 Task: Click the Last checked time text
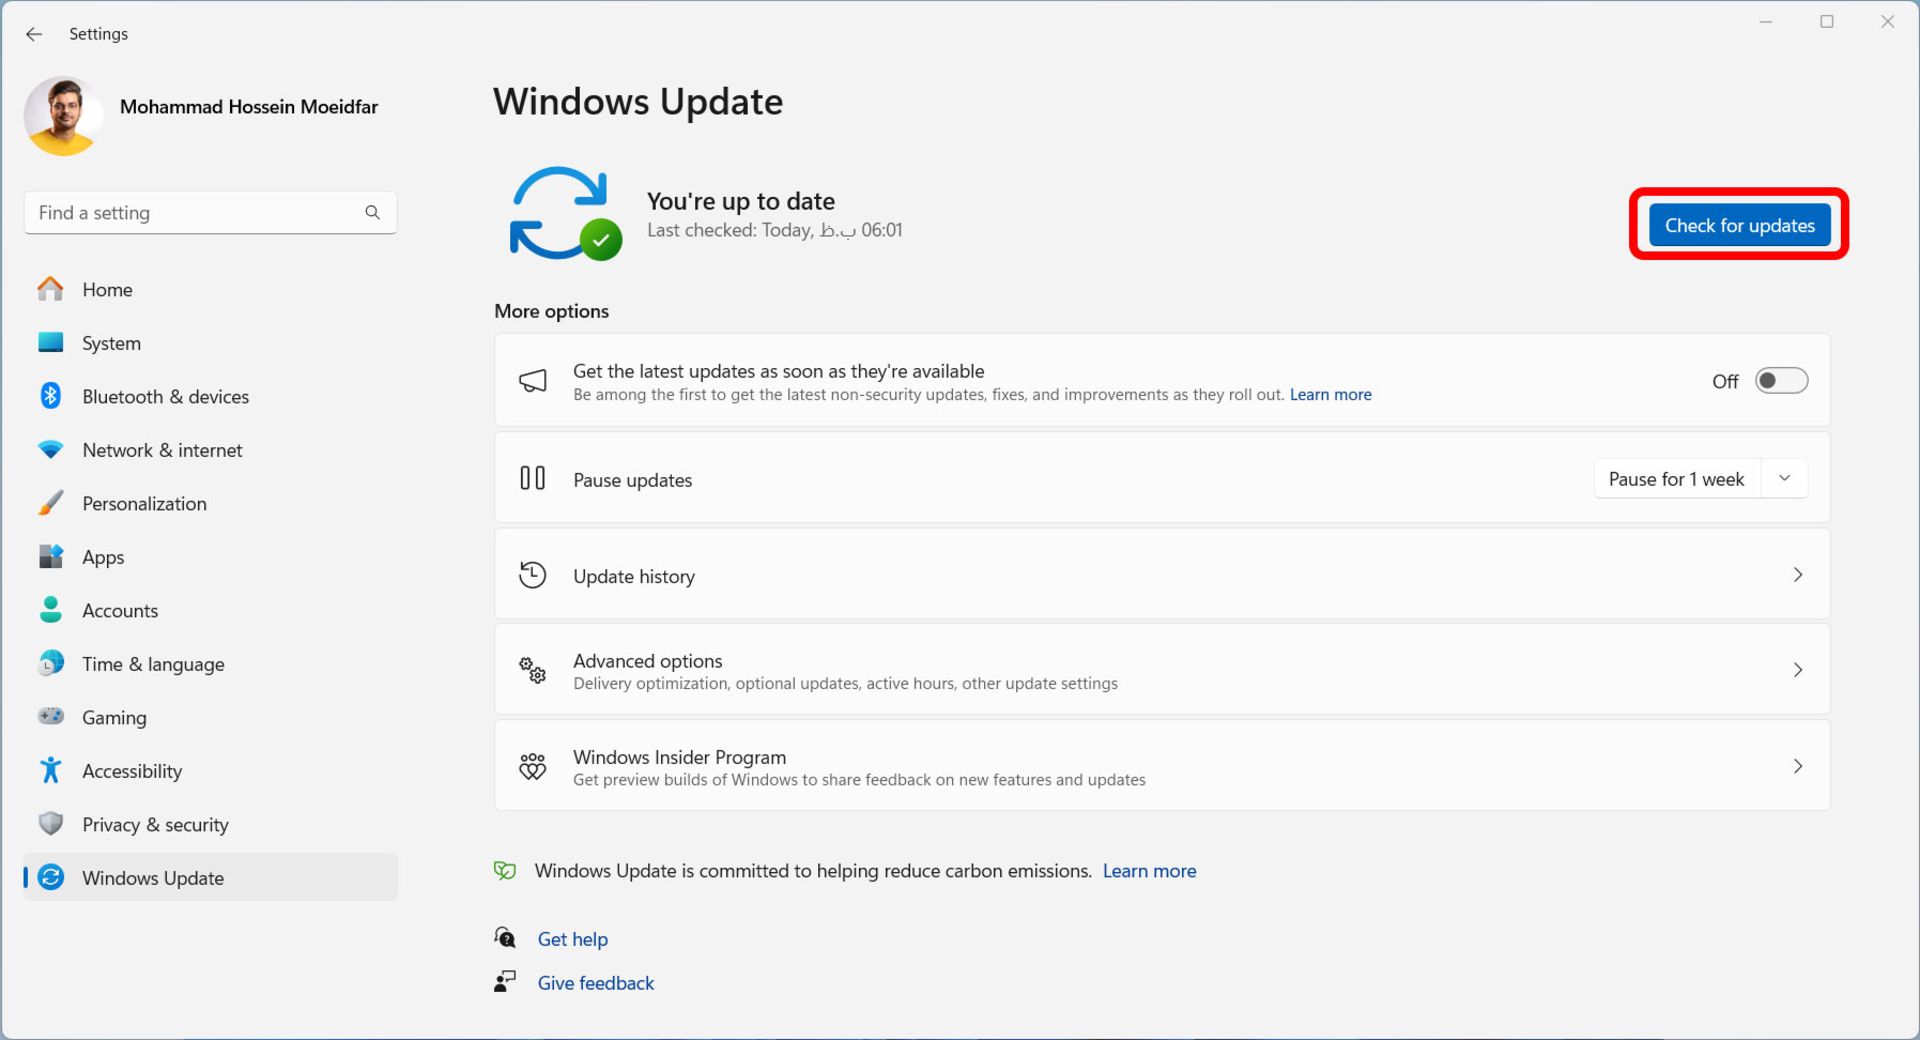point(775,230)
